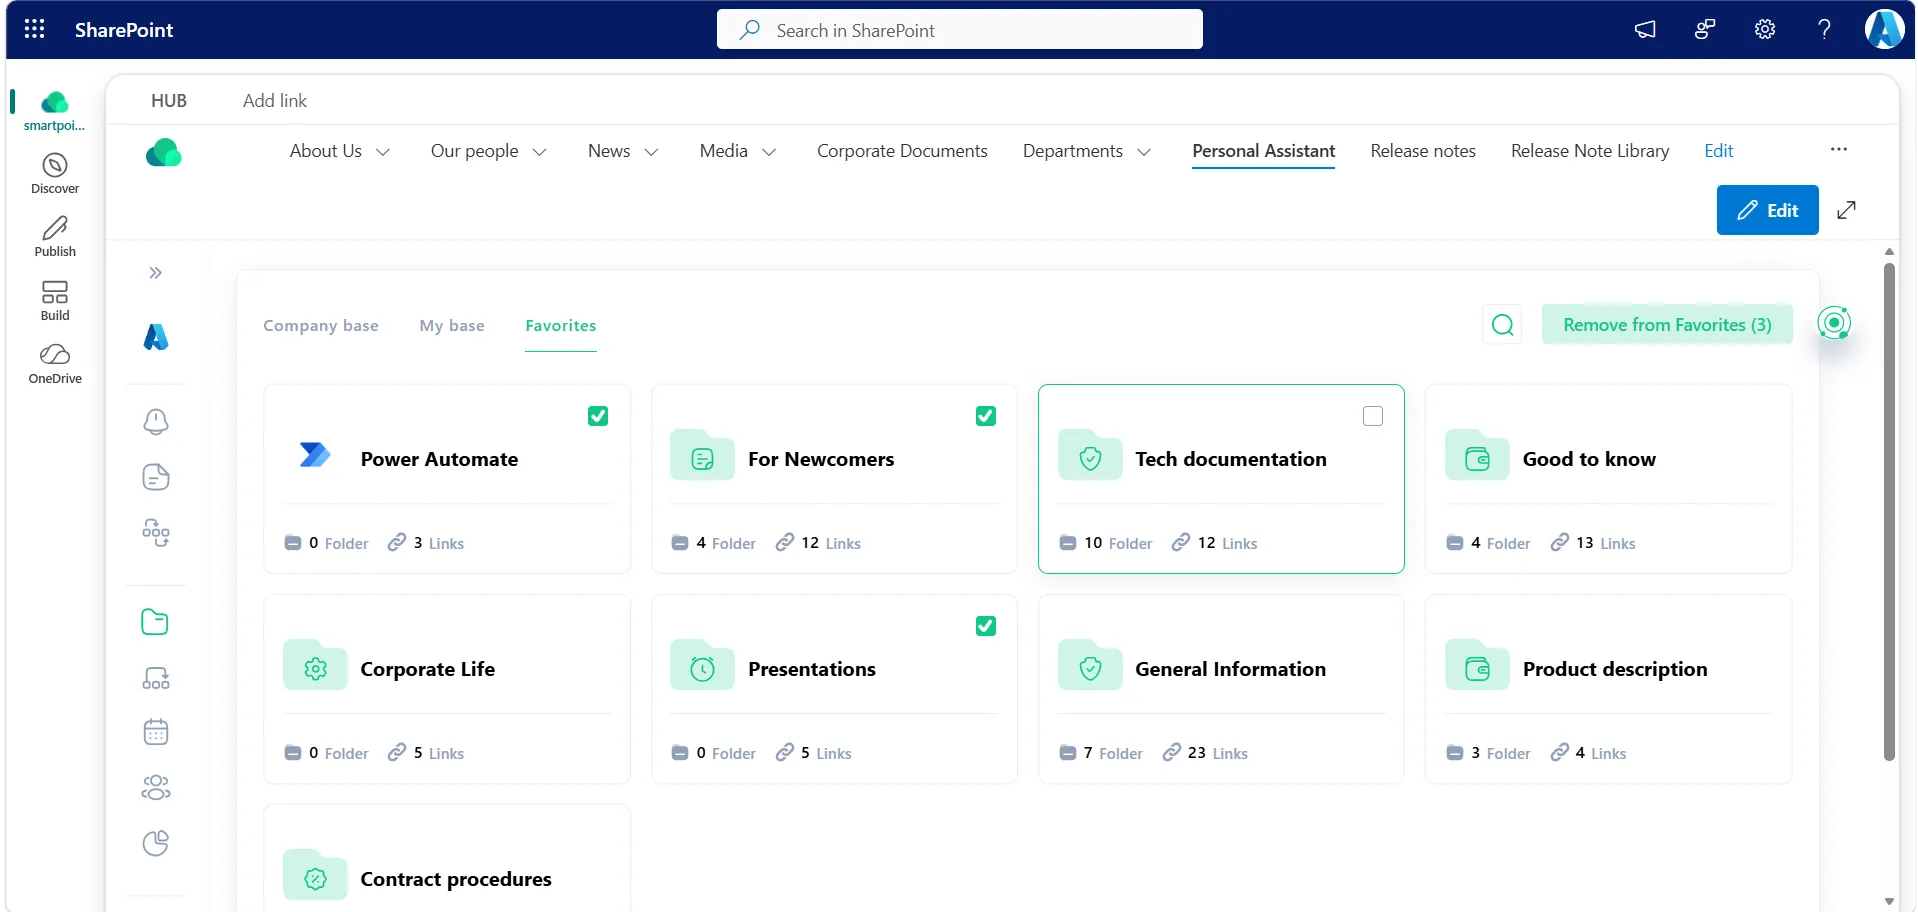This screenshot has width=1918, height=912.
Task: Click the blue Edit page button
Action: pos(1768,210)
